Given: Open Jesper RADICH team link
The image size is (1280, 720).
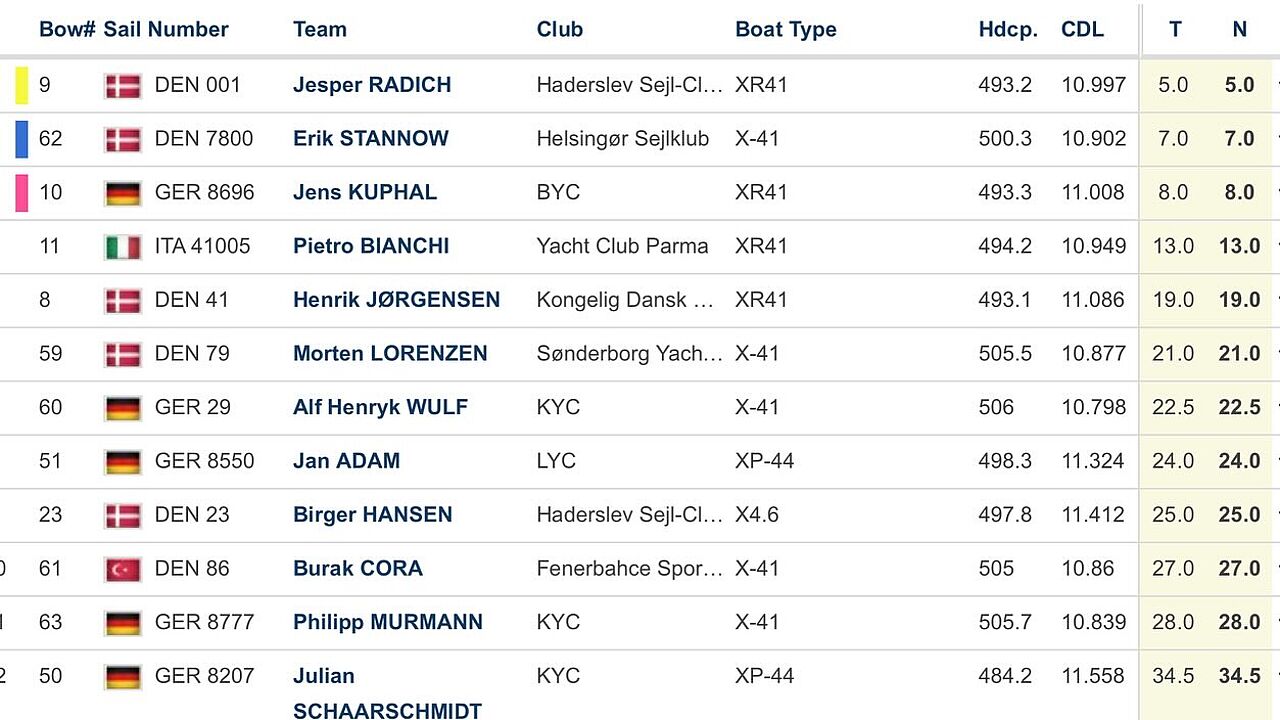Looking at the screenshot, I should pyautogui.click(x=372, y=85).
